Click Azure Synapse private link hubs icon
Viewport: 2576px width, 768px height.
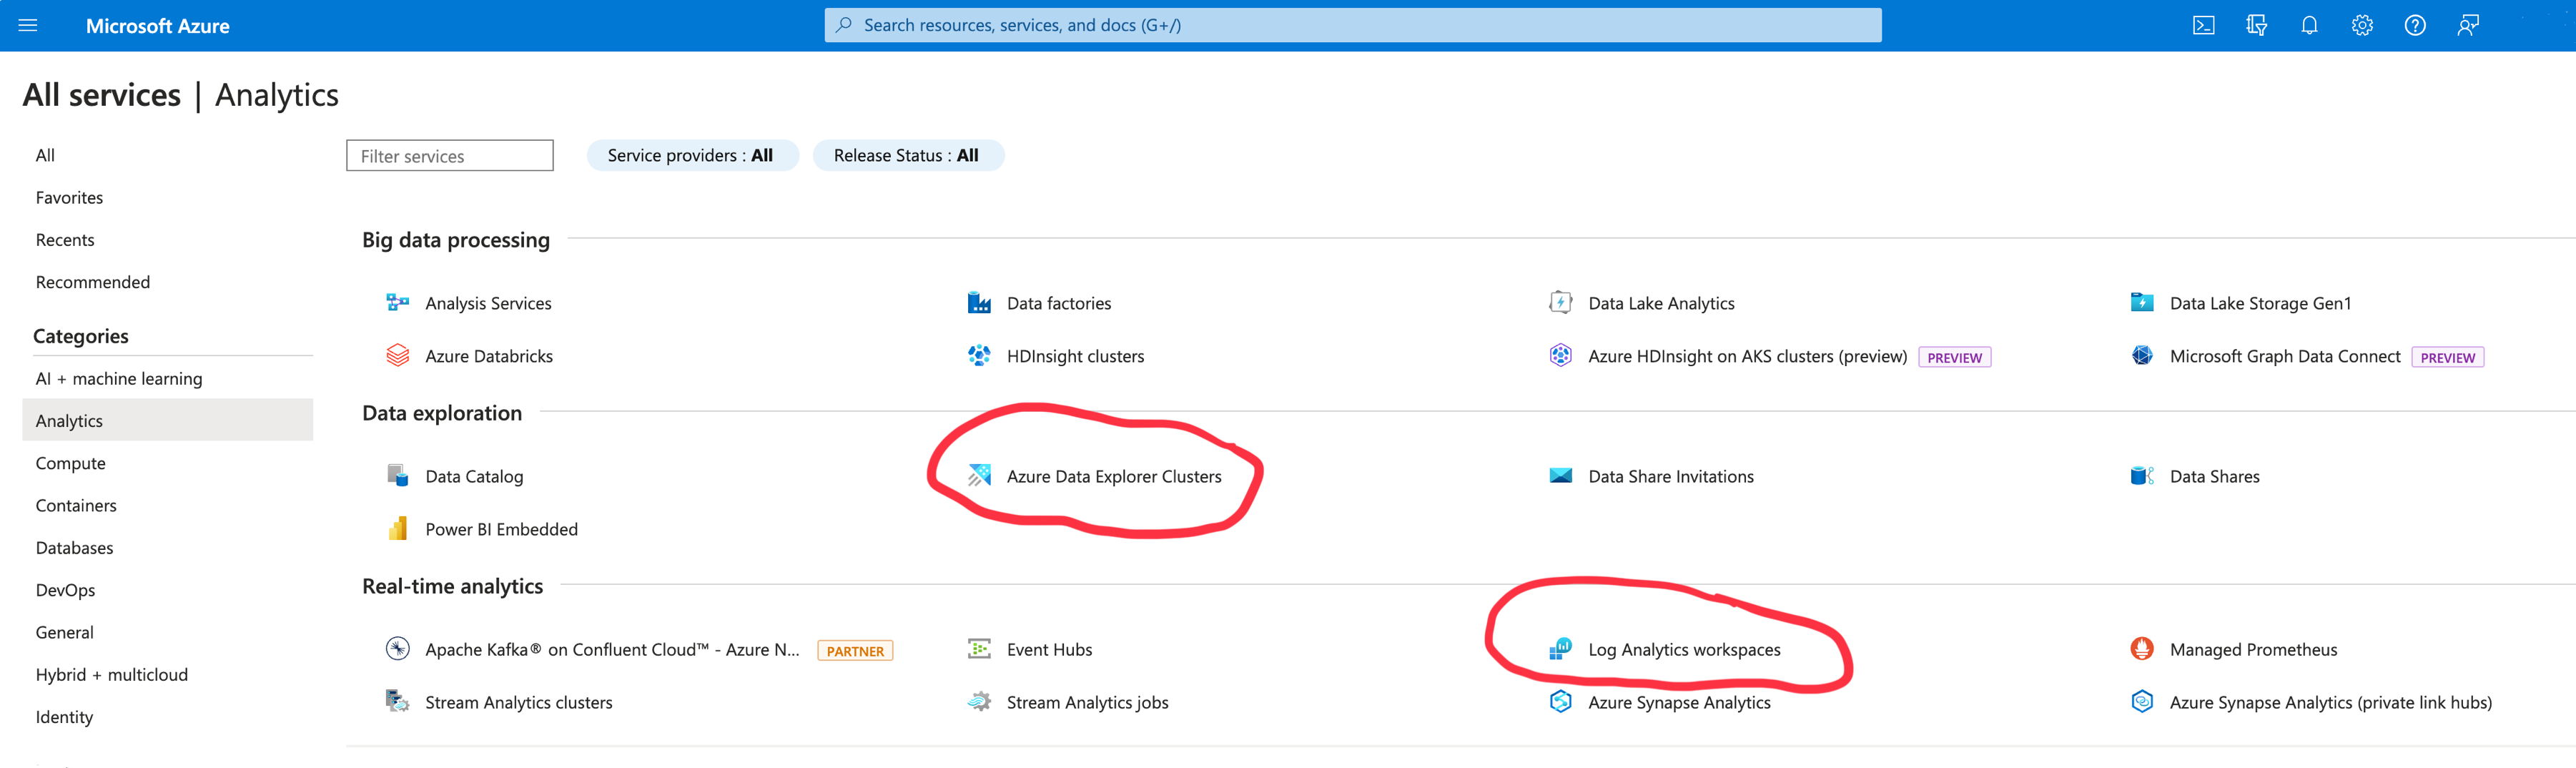(2142, 701)
